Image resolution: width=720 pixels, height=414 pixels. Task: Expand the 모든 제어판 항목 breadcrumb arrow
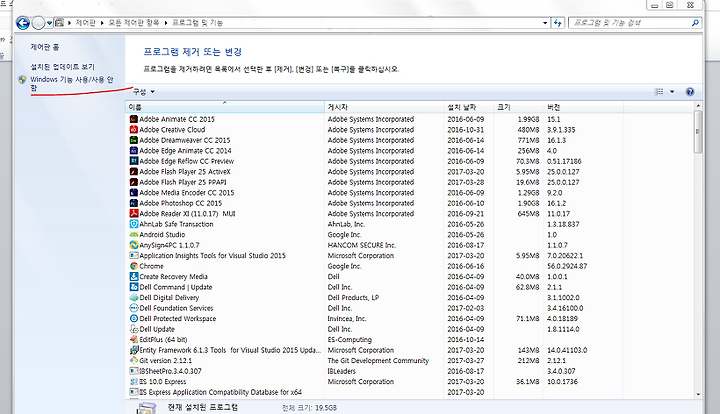(165, 22)
